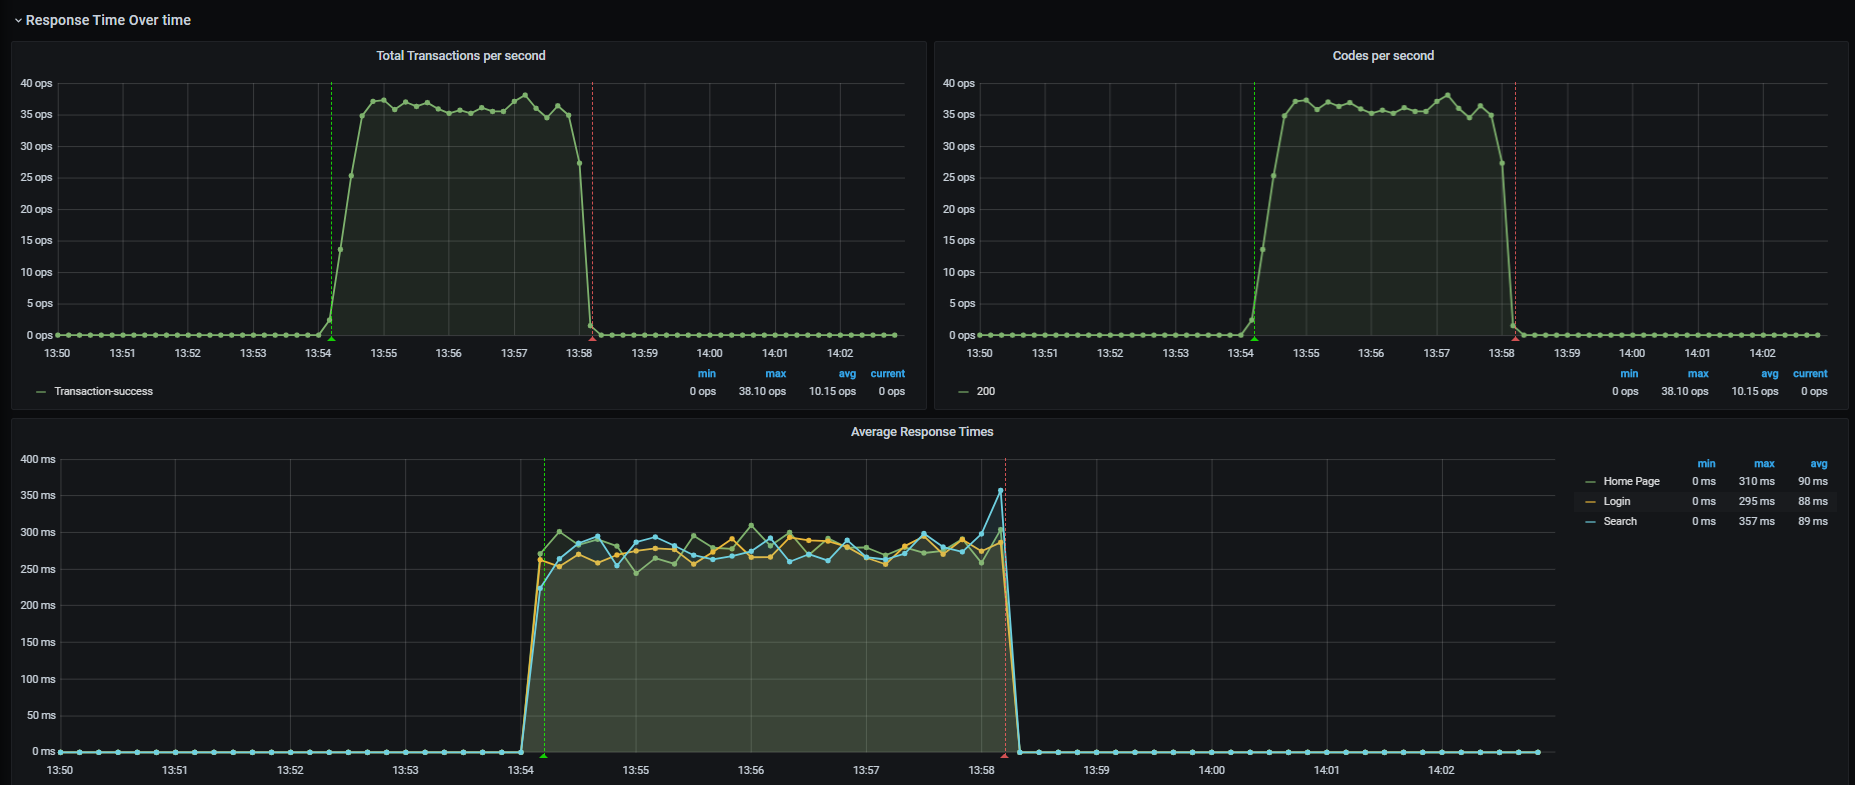
Task: Sort Average Response Times legend by avg
Action: tap(1819, 464)
